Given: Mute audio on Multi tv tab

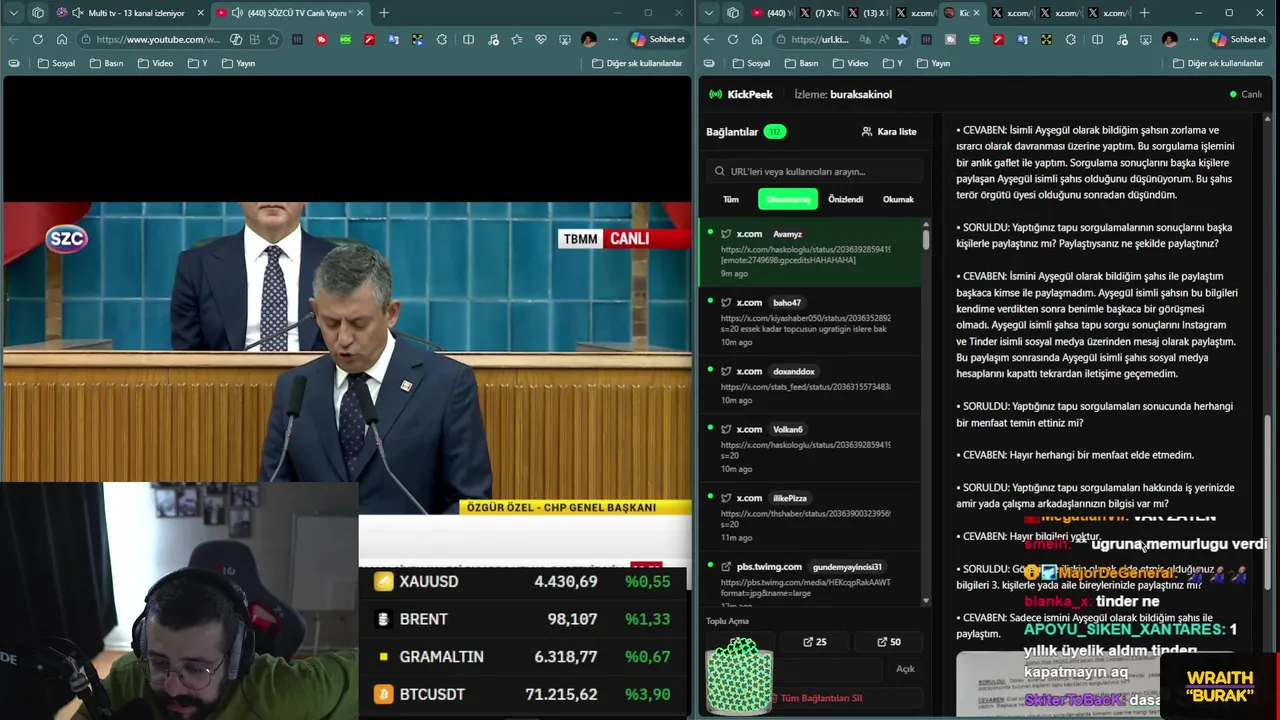Looking at the screenshot, I should 78,13.
